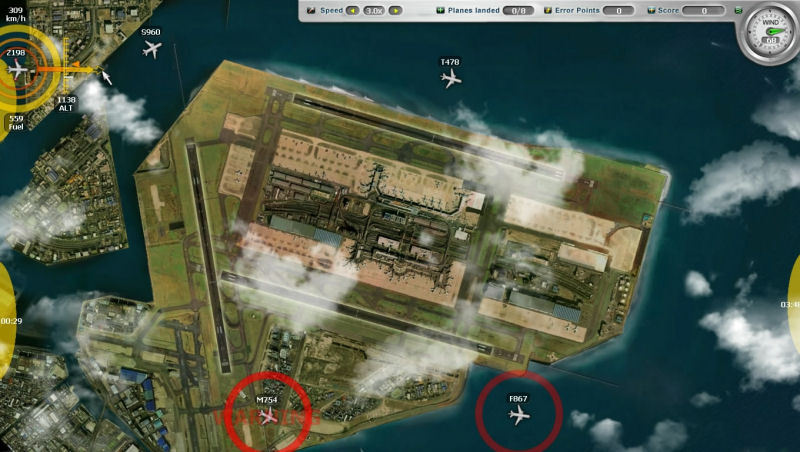Select airplane F867 inside the red circle
This screenshot has height=452, width=800.
click(519, 415)
